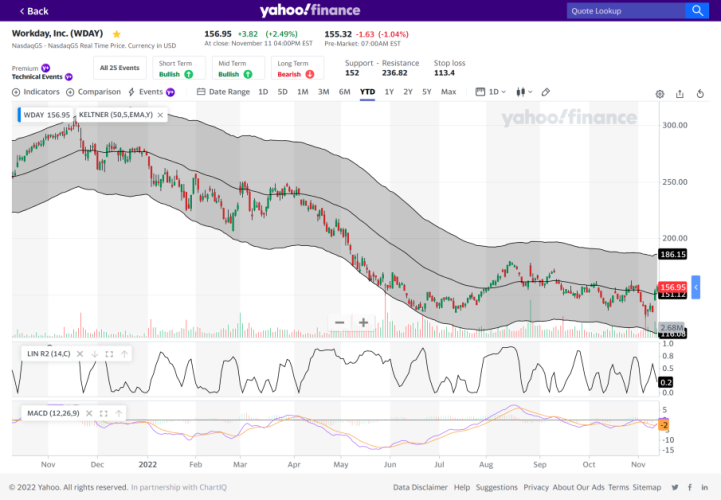Select the 2Y range
Image resolution: width=721 pixels, height=500 pixels.
coord(408,92)
